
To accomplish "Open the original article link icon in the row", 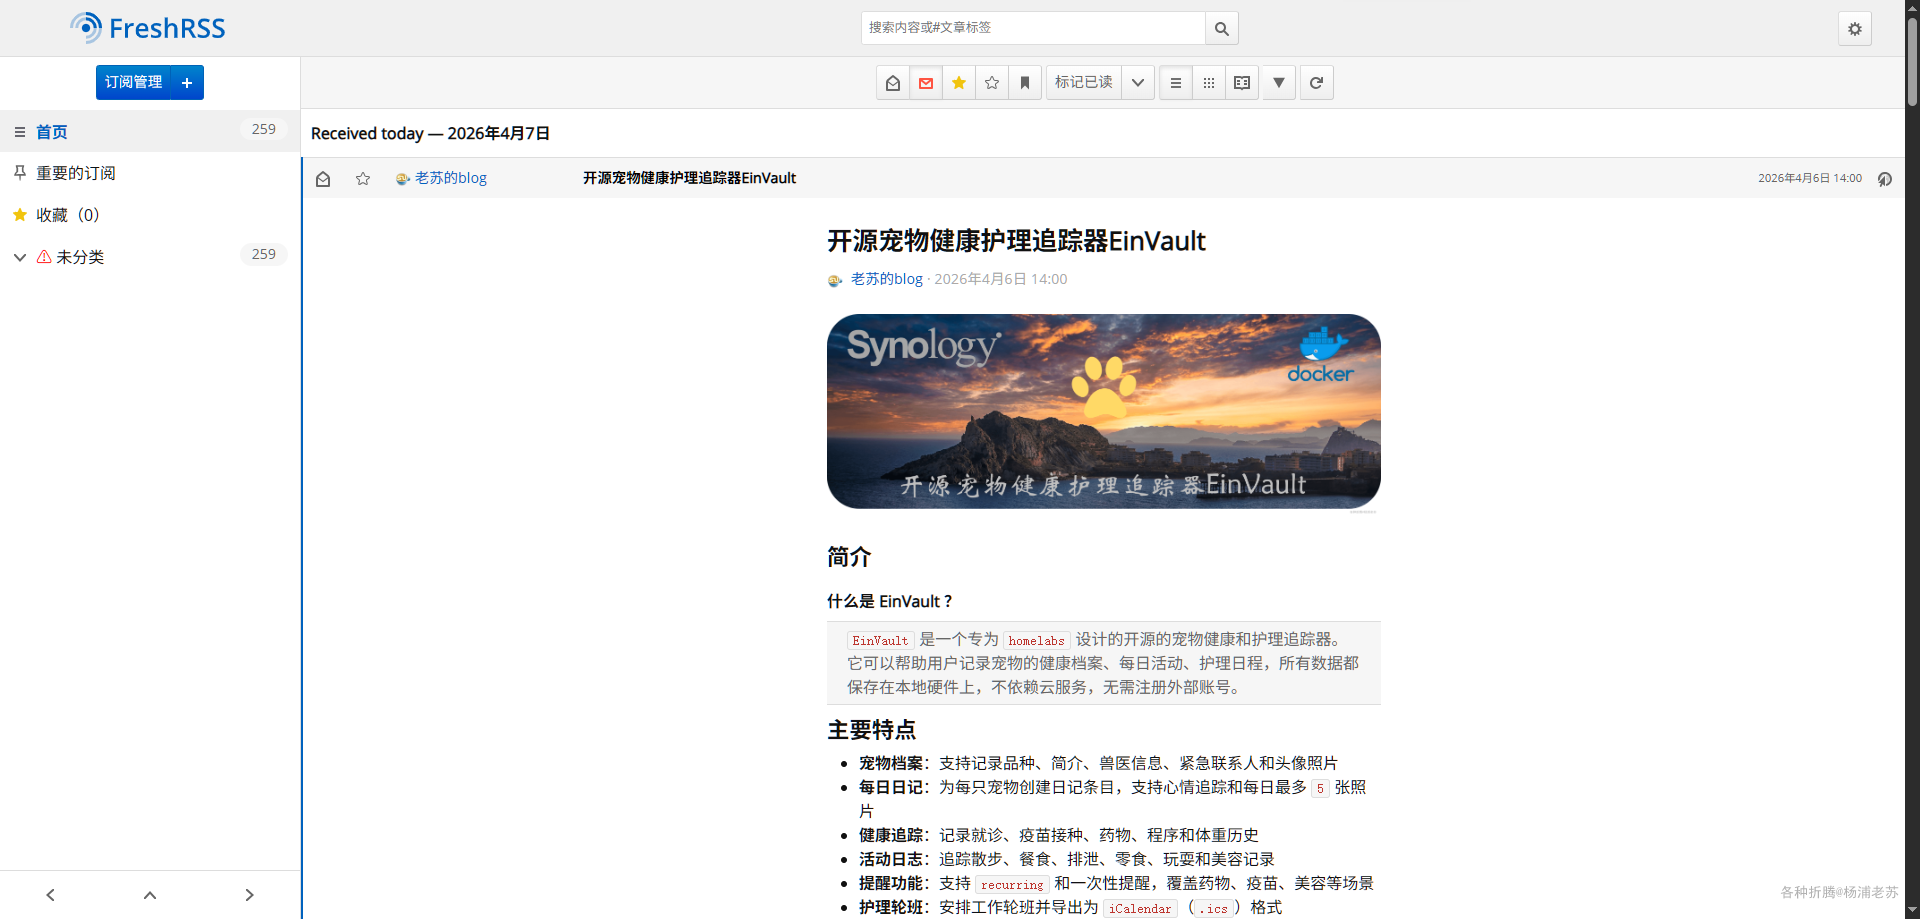I will (1885, 179).
